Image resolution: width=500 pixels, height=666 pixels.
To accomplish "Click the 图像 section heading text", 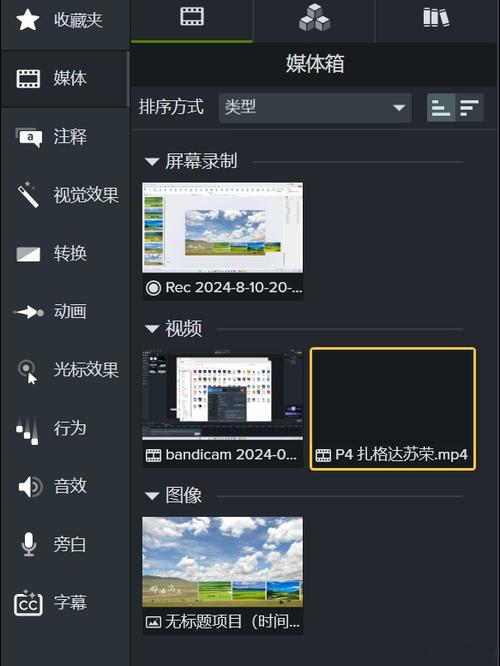I will tap(184, 496).
